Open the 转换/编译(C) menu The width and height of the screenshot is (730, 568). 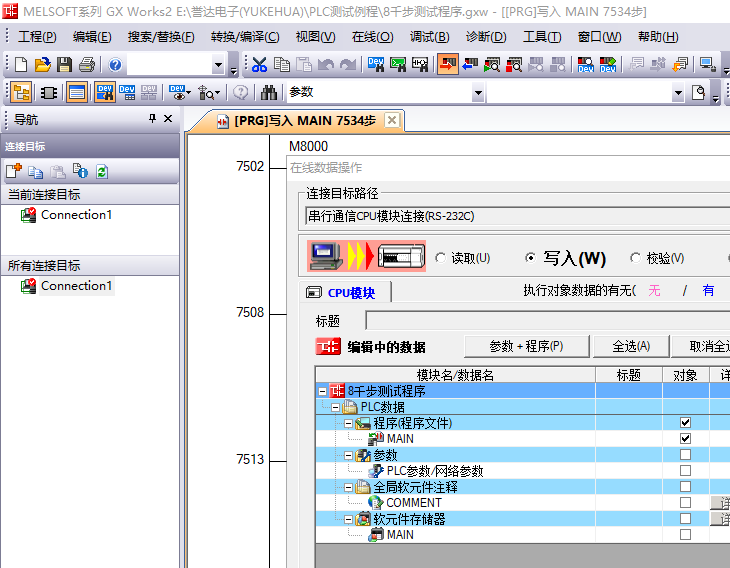coord(245,37)
